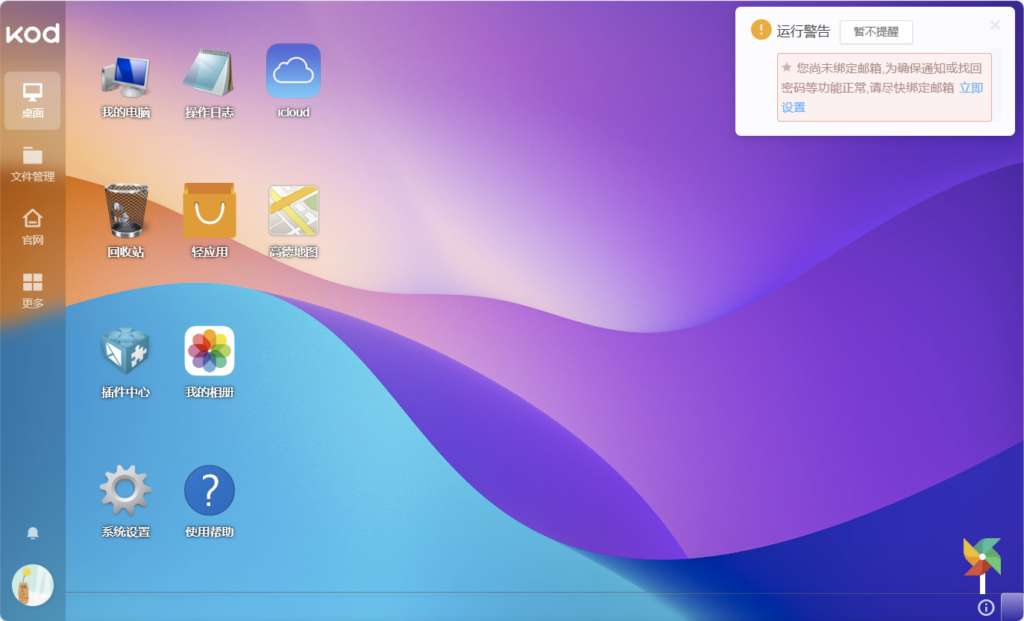Close the 运行警告 notification popup

click(x=995, y=25)
